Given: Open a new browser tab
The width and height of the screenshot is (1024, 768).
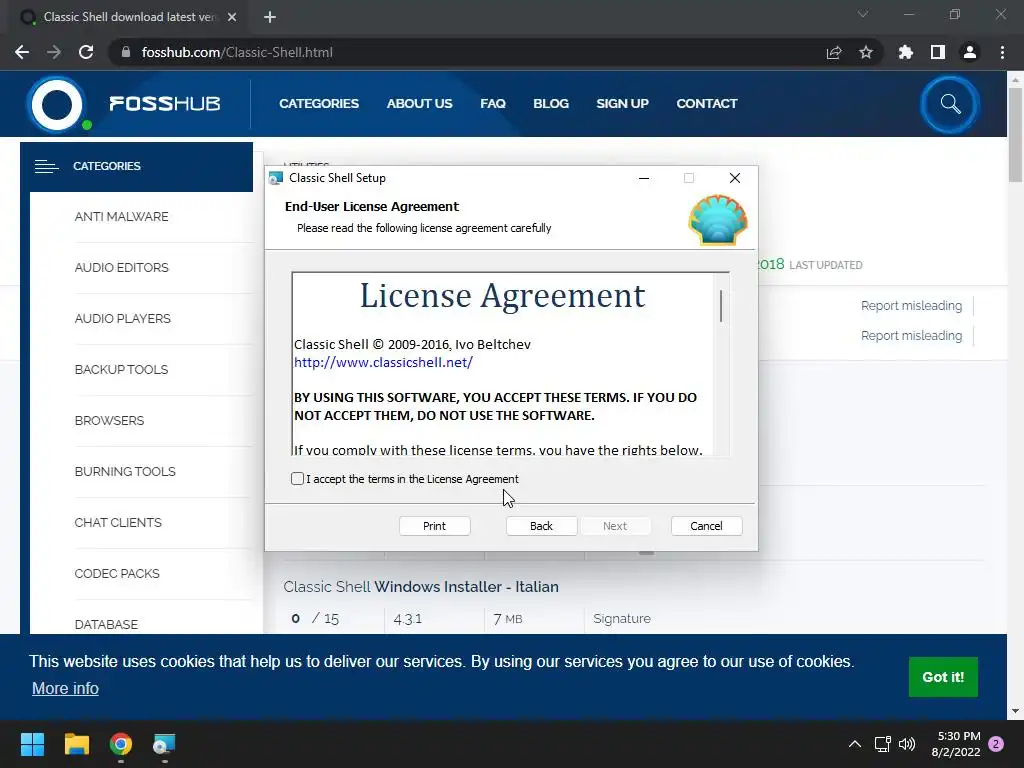Looking at the screenshot, I should [270, 17].
